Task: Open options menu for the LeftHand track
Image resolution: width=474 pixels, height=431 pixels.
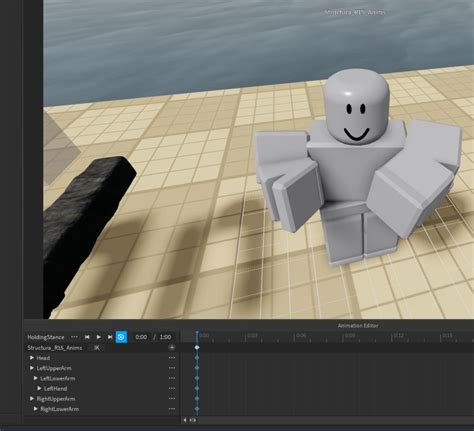Action: (x=172, y=388)
